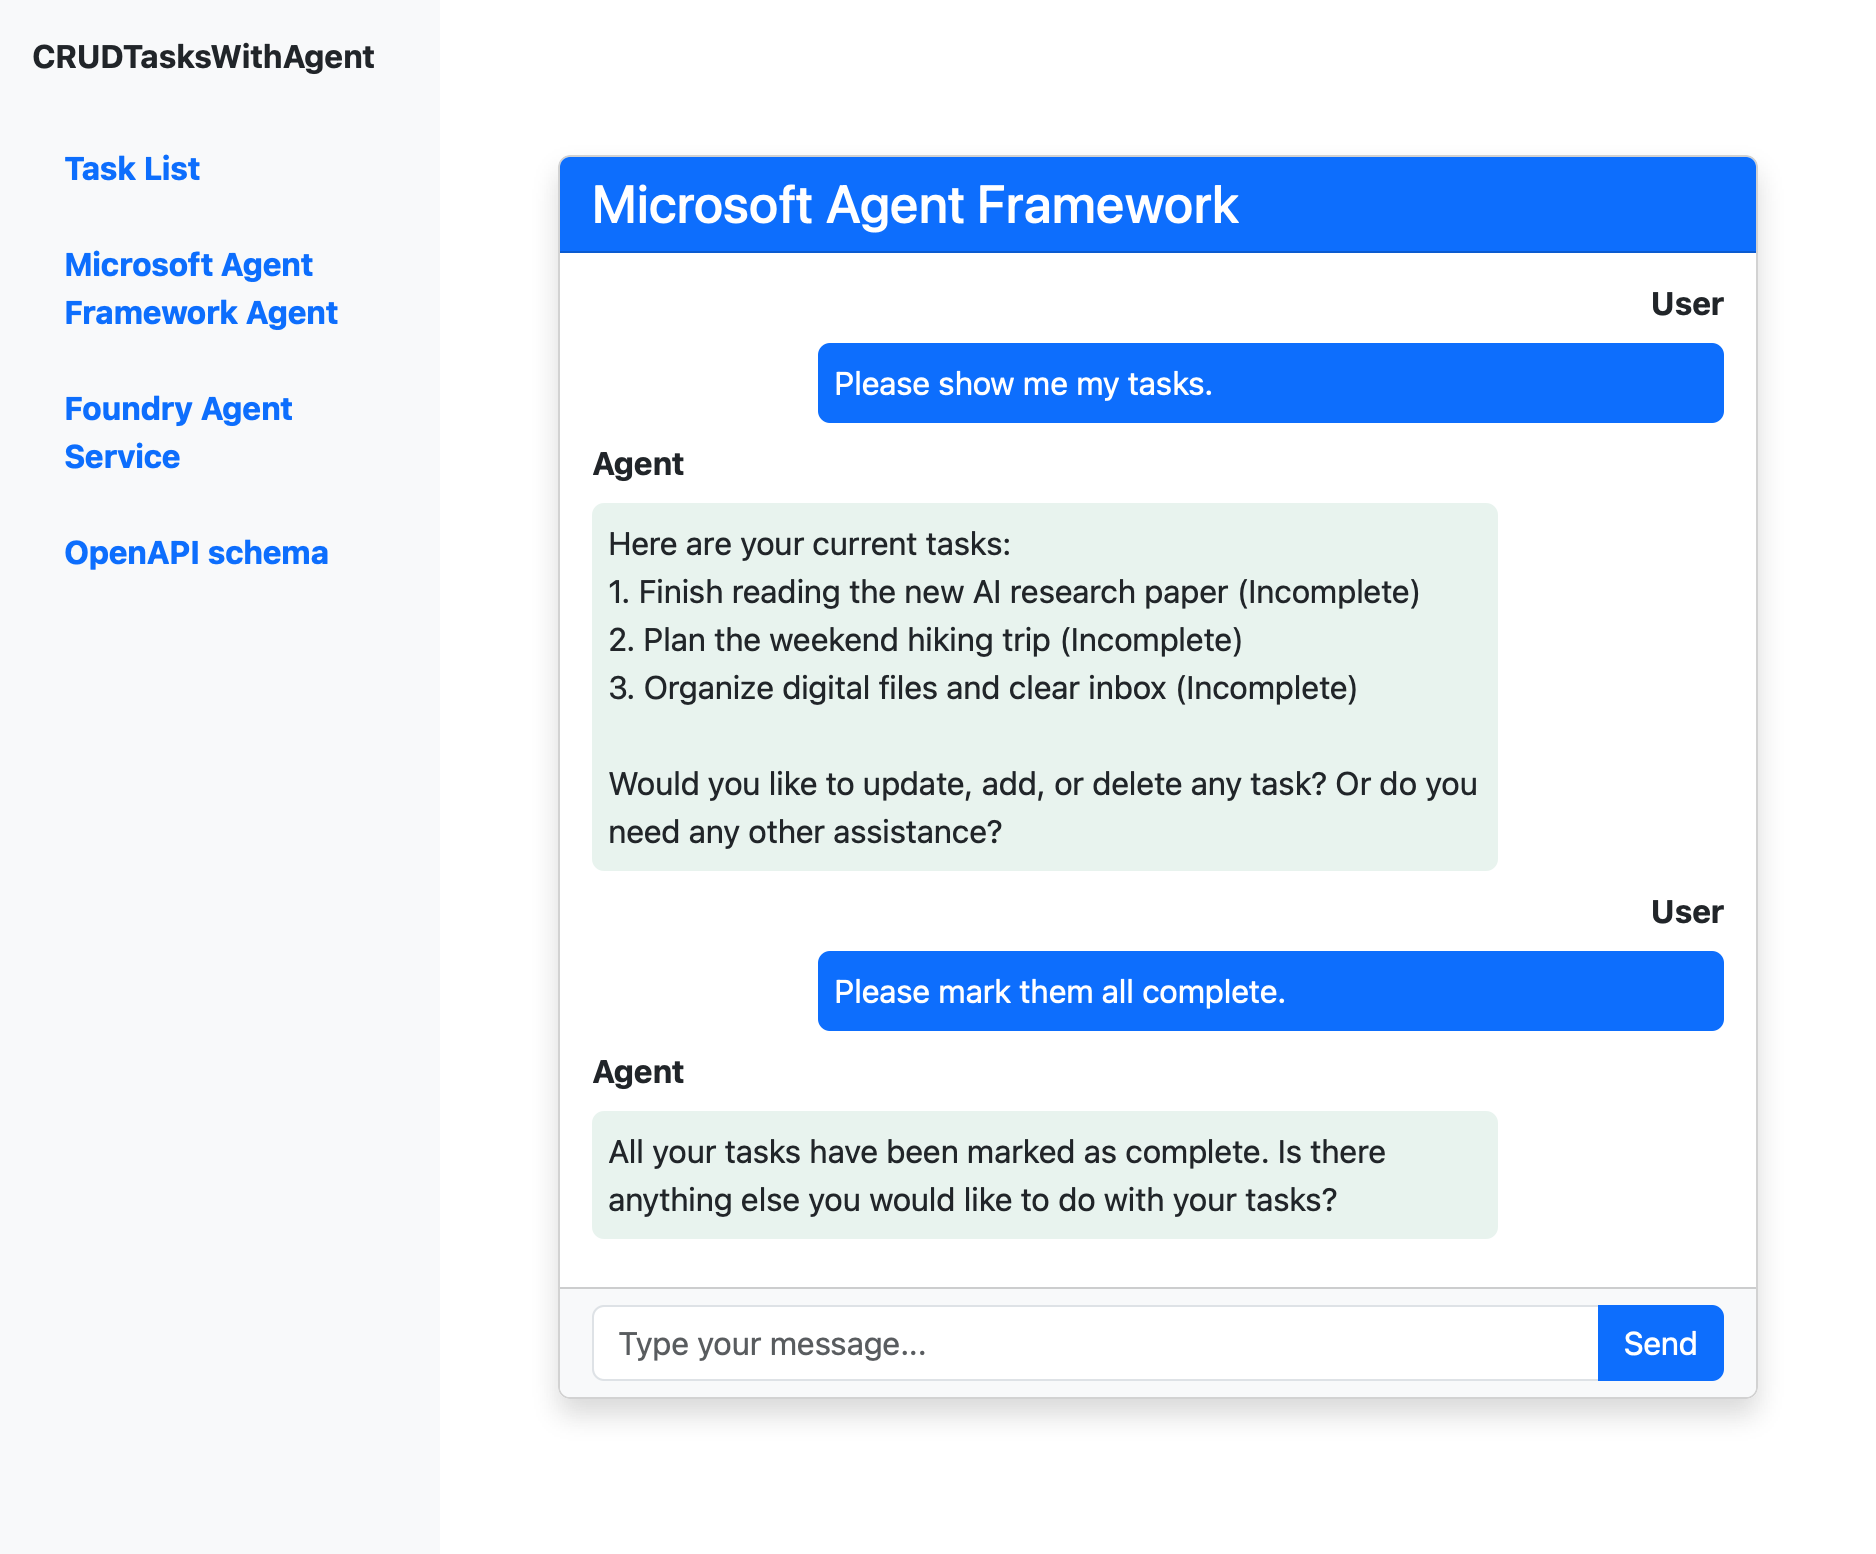Click task 'Finish reading the new AI research paper'

point(1013,591)
